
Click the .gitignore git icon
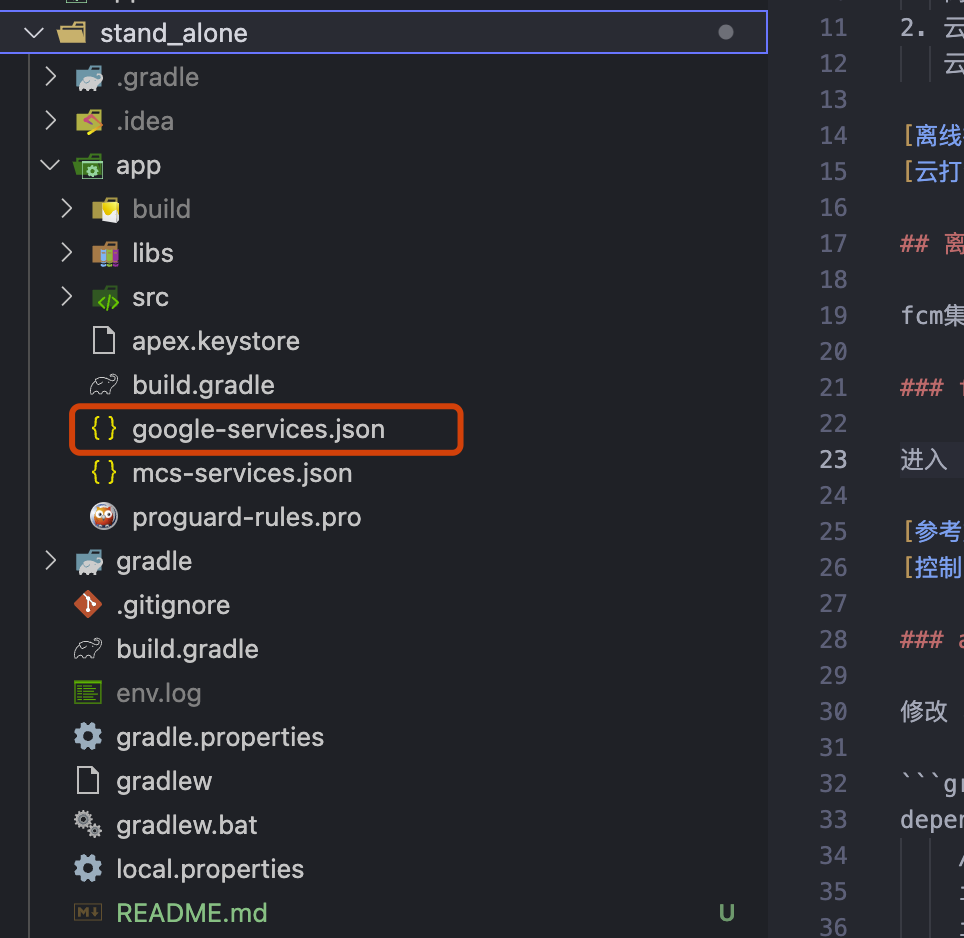point(88,605)
